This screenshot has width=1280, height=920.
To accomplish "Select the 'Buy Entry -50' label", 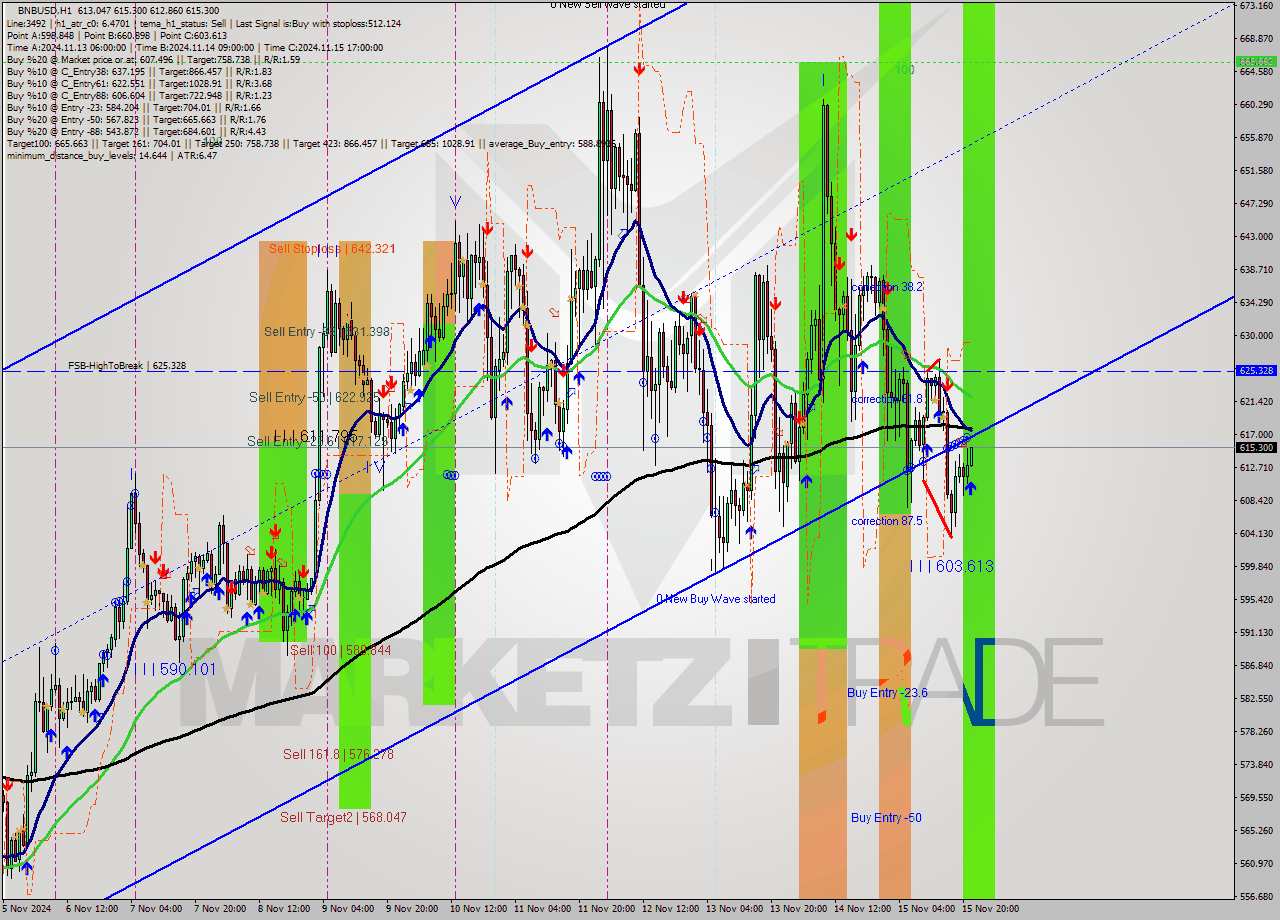I will [x=886, y=817].
